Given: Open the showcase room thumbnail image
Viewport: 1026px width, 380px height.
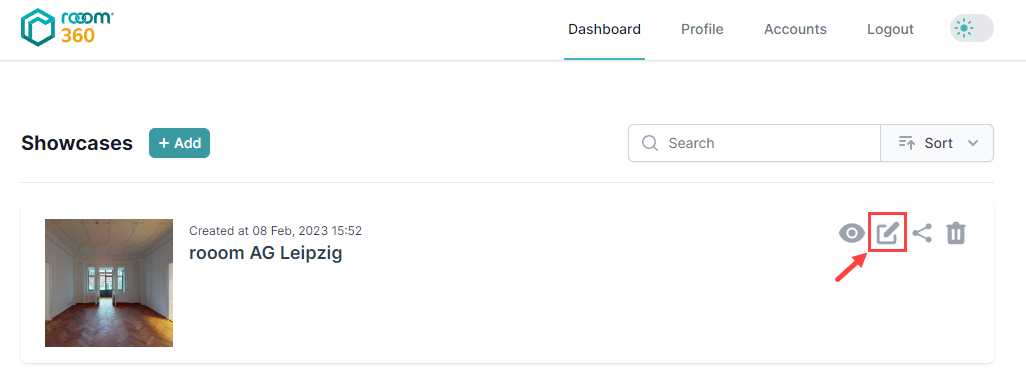Looking at the screenshot, I should 109,283.
